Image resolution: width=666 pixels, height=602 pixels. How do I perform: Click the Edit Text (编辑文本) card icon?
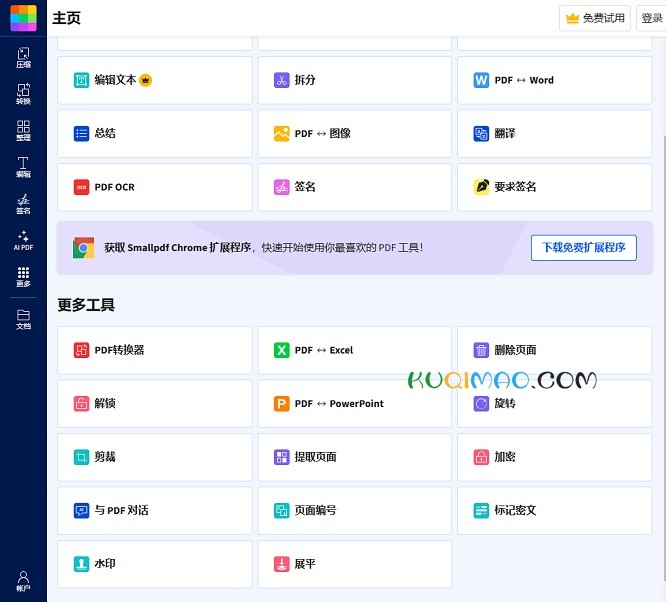point(81,80)
